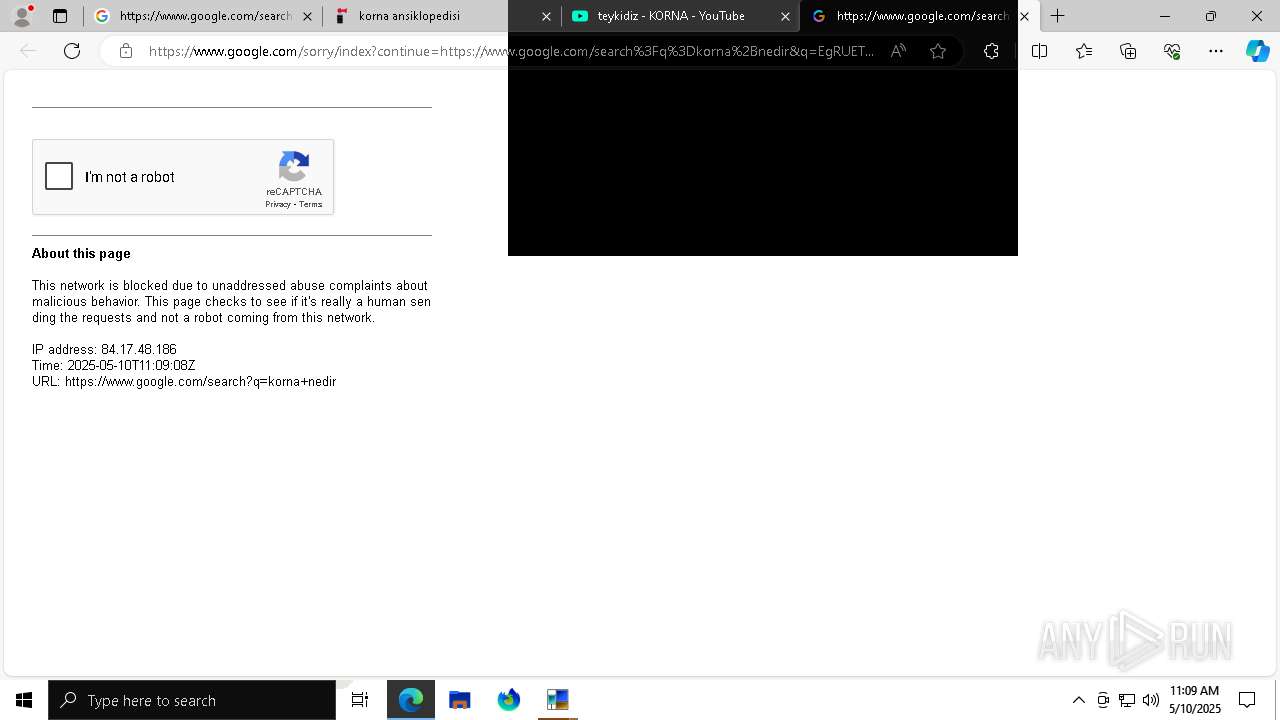Close the teykidiz KORNA YouTube tab
Viewport: 1280px width, 720px height.
pos(785,16)
